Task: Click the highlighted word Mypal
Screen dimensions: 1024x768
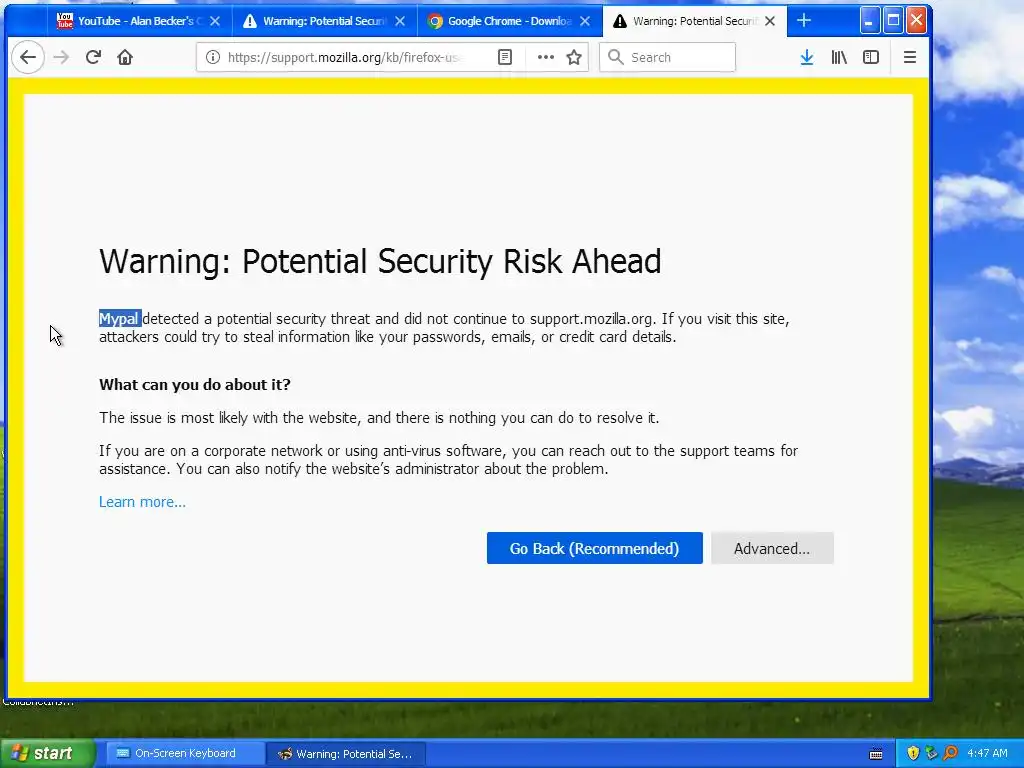Action: click(x=120, y=319)
